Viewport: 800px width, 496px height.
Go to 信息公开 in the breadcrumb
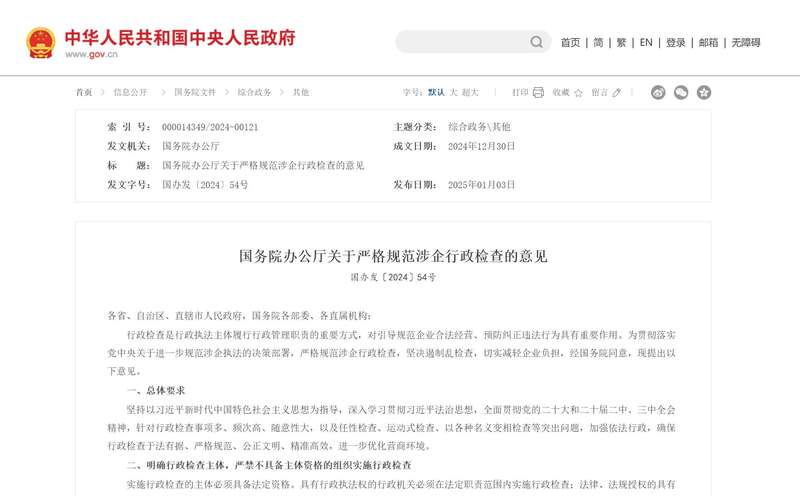[130, 92]
